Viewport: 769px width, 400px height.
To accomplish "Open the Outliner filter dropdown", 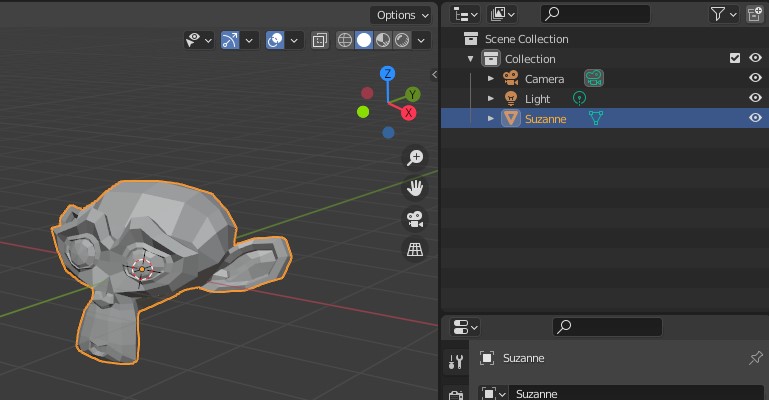I will (x=723, y=15).
